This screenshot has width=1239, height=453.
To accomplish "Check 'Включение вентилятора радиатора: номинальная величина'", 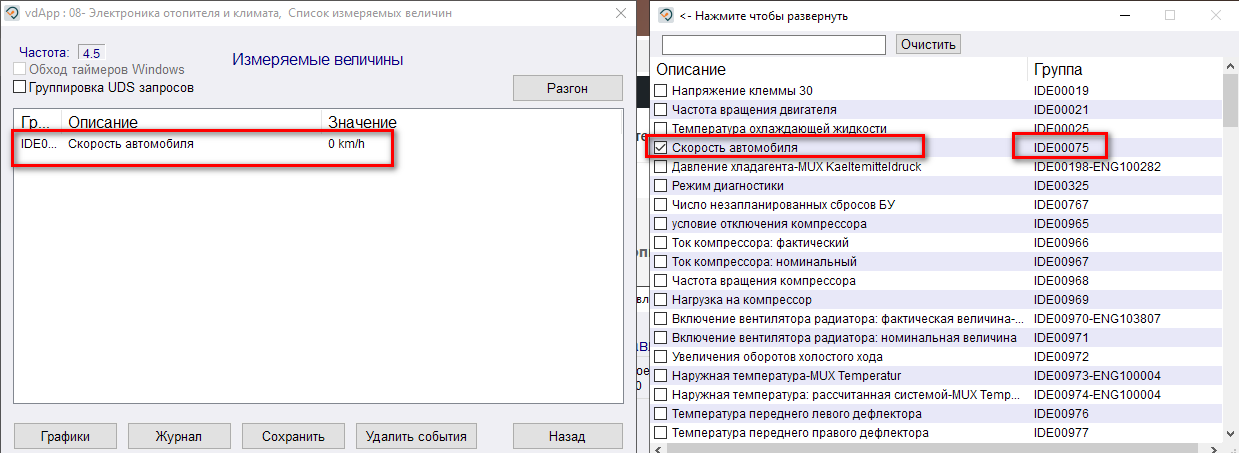I will coord(661,338).
